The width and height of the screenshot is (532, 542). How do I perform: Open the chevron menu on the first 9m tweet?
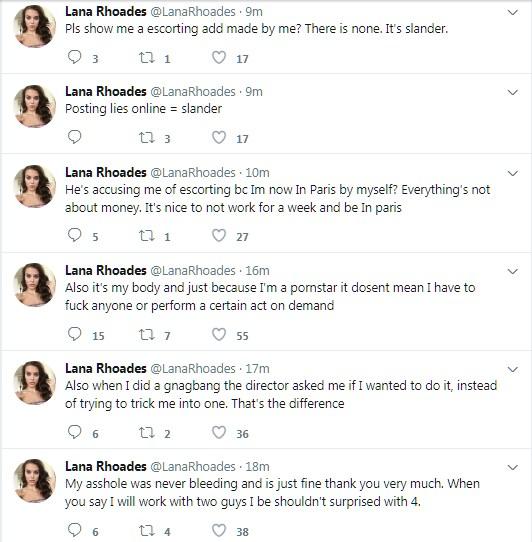513,12
